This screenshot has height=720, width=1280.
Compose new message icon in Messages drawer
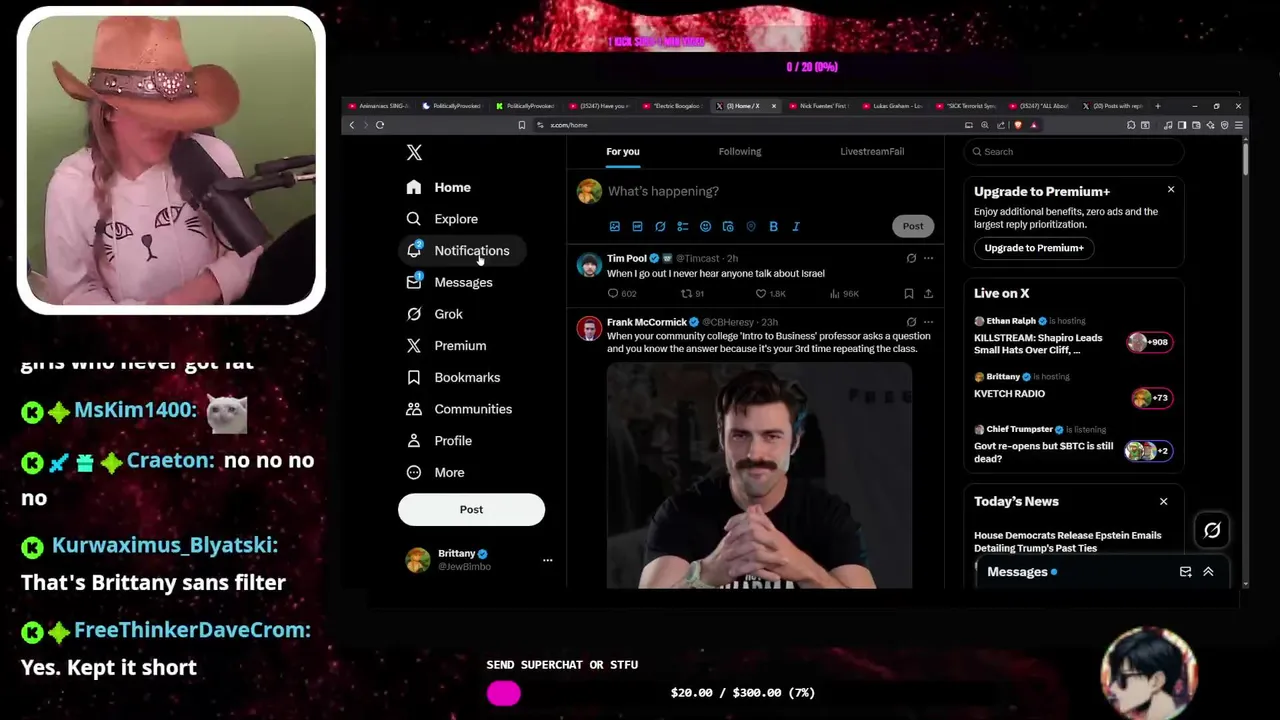coord(1185,572)
